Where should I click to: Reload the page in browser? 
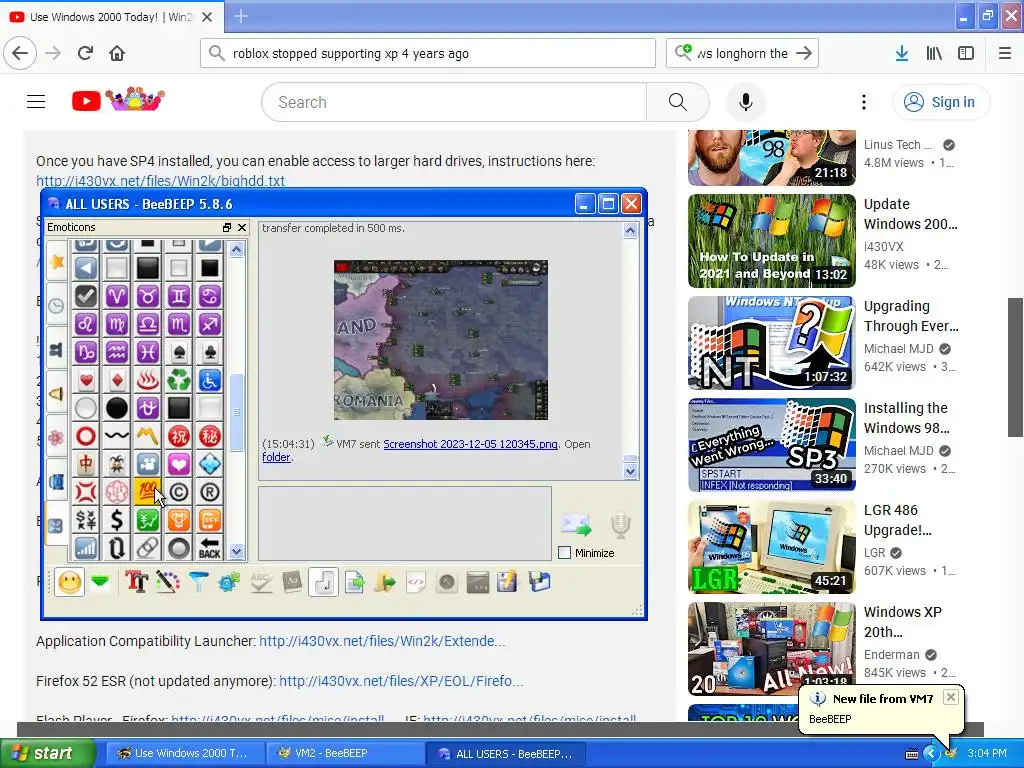(x=85, y=53)
